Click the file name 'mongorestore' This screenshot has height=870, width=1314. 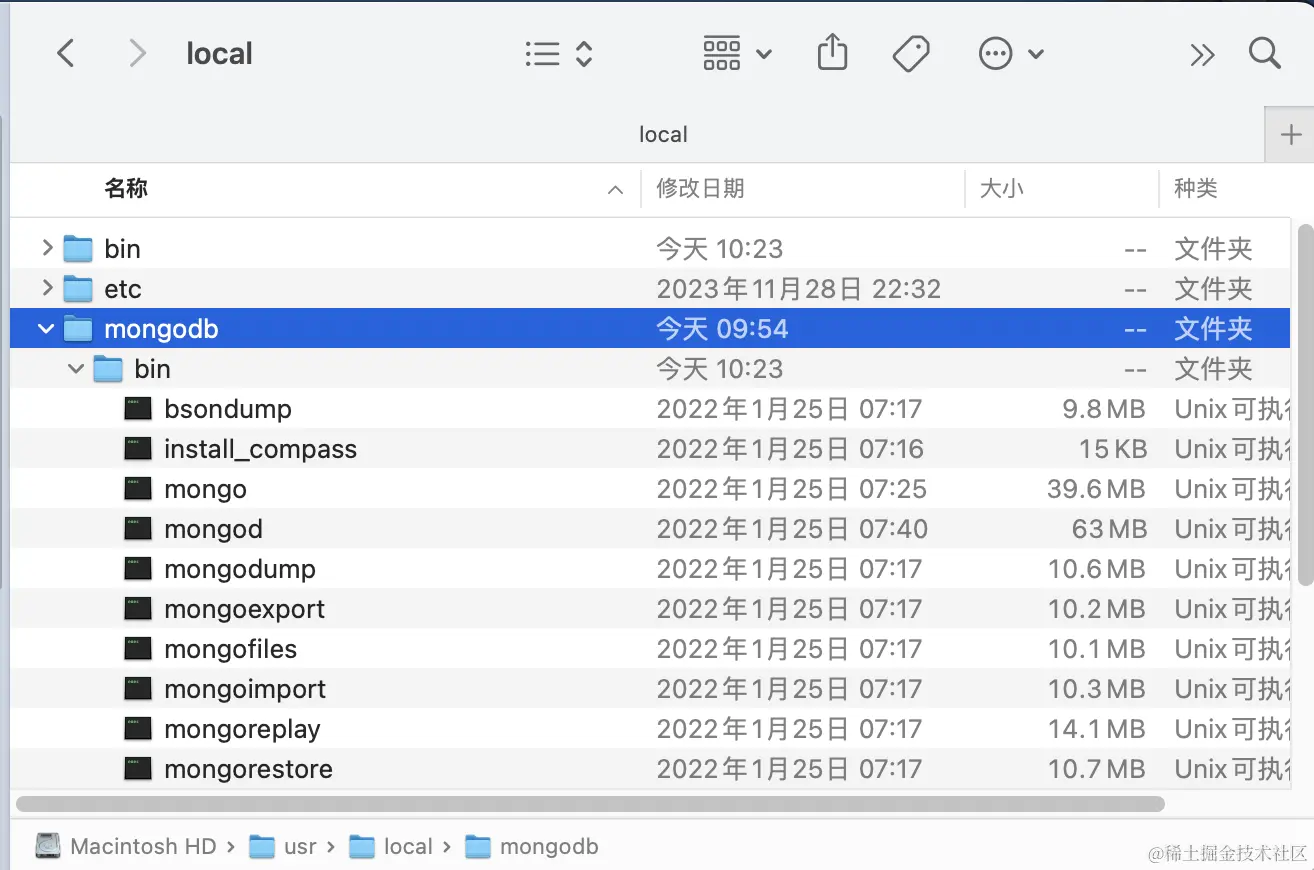[248, 769]
